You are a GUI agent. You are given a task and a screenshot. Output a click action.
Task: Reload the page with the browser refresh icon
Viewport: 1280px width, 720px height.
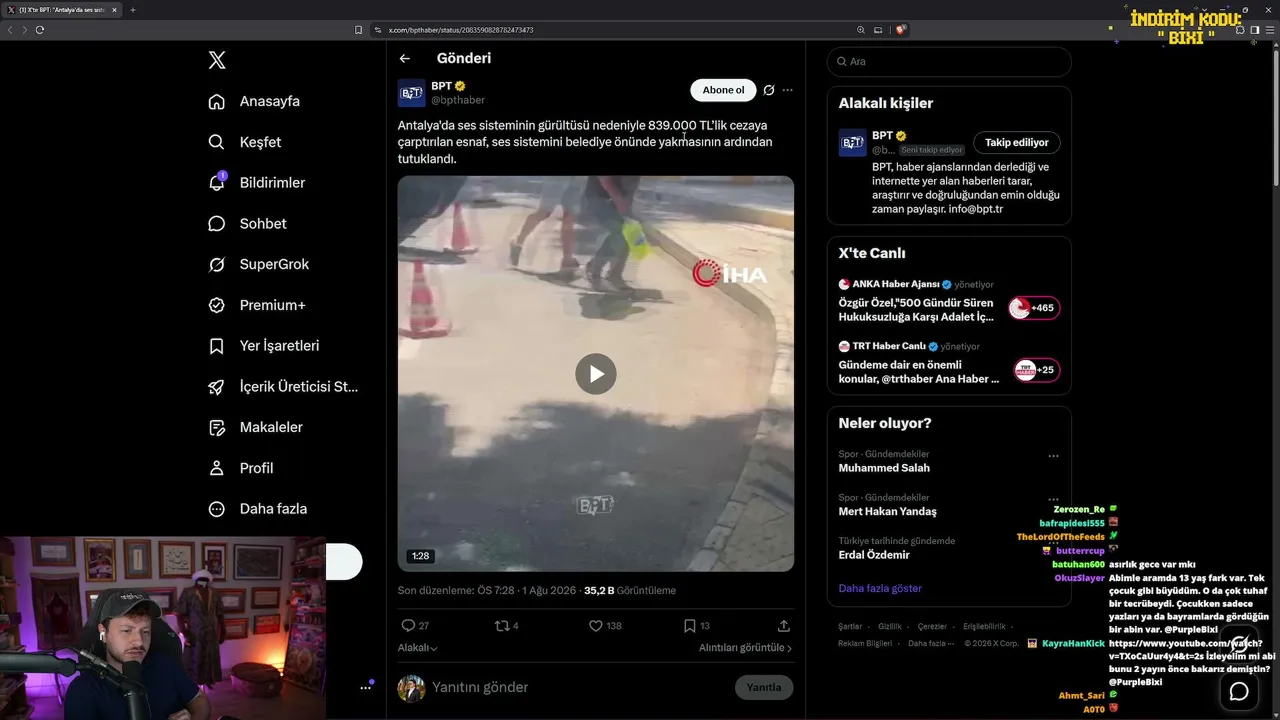(x=40, y=30)
